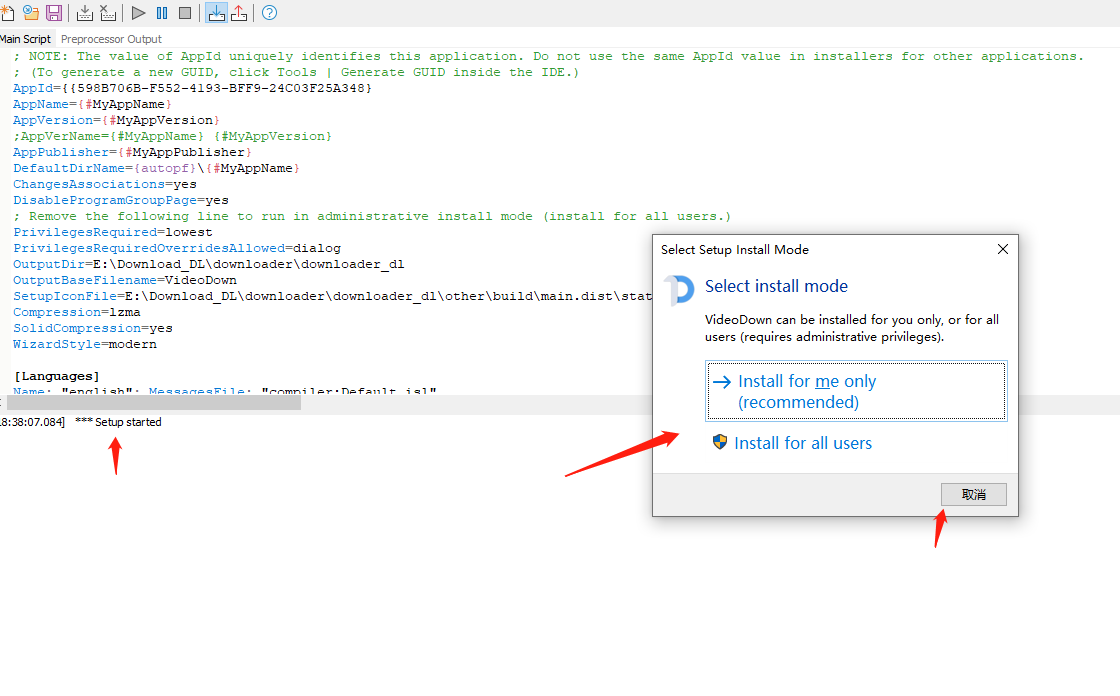1120x696 pixels.
Task: Click the Compression=lzma line
Action: [x=76, y=312]
